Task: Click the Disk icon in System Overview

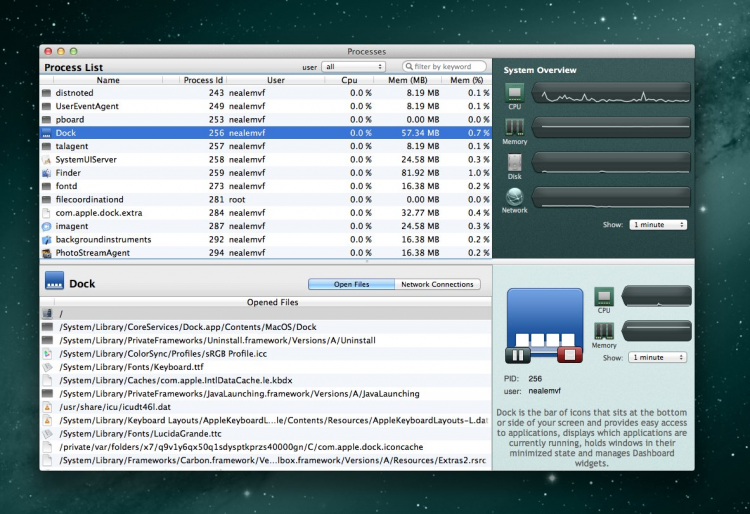Action: (x=514, y=163)
